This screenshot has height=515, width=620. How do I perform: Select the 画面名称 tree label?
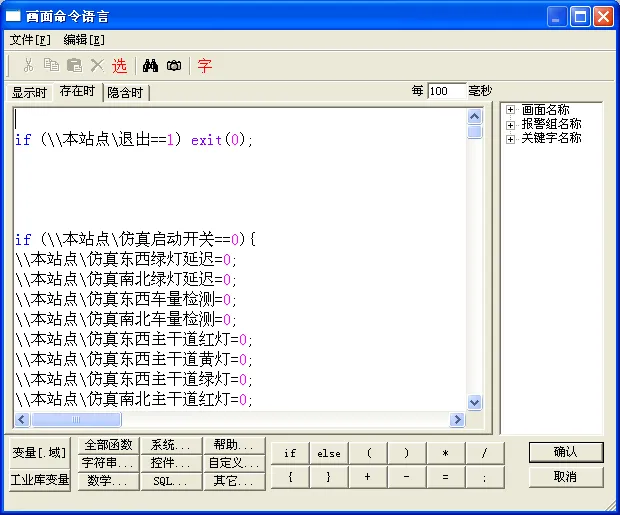tap(545, 110)
